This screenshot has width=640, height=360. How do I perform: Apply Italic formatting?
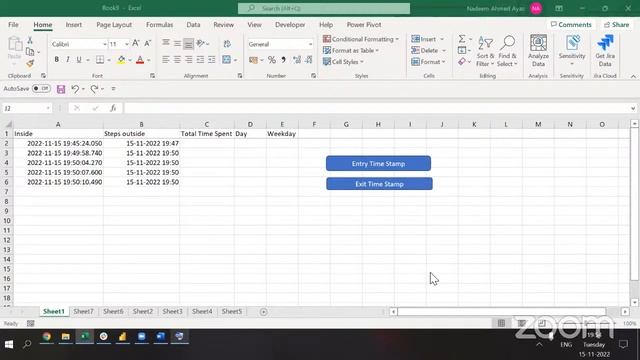click(68, 60)
